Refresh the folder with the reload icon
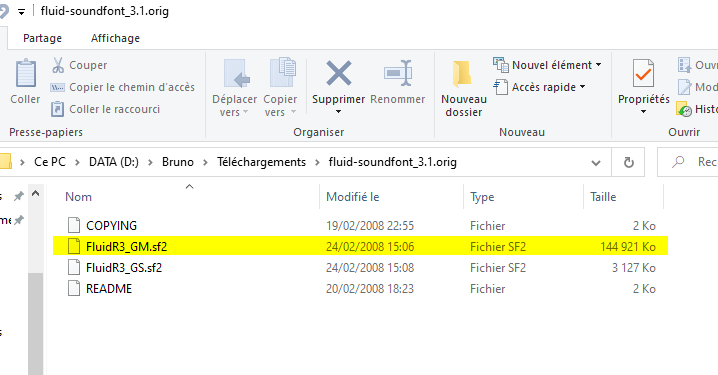 point(629,162)
